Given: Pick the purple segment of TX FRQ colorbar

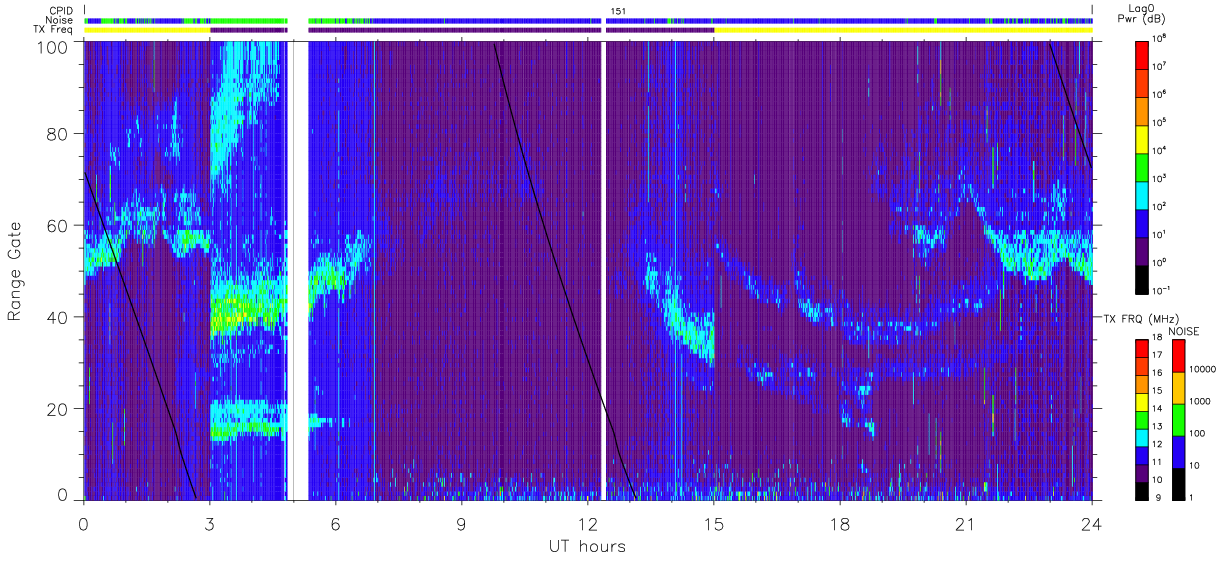Looking at the screenshot, I should 1142,474.
